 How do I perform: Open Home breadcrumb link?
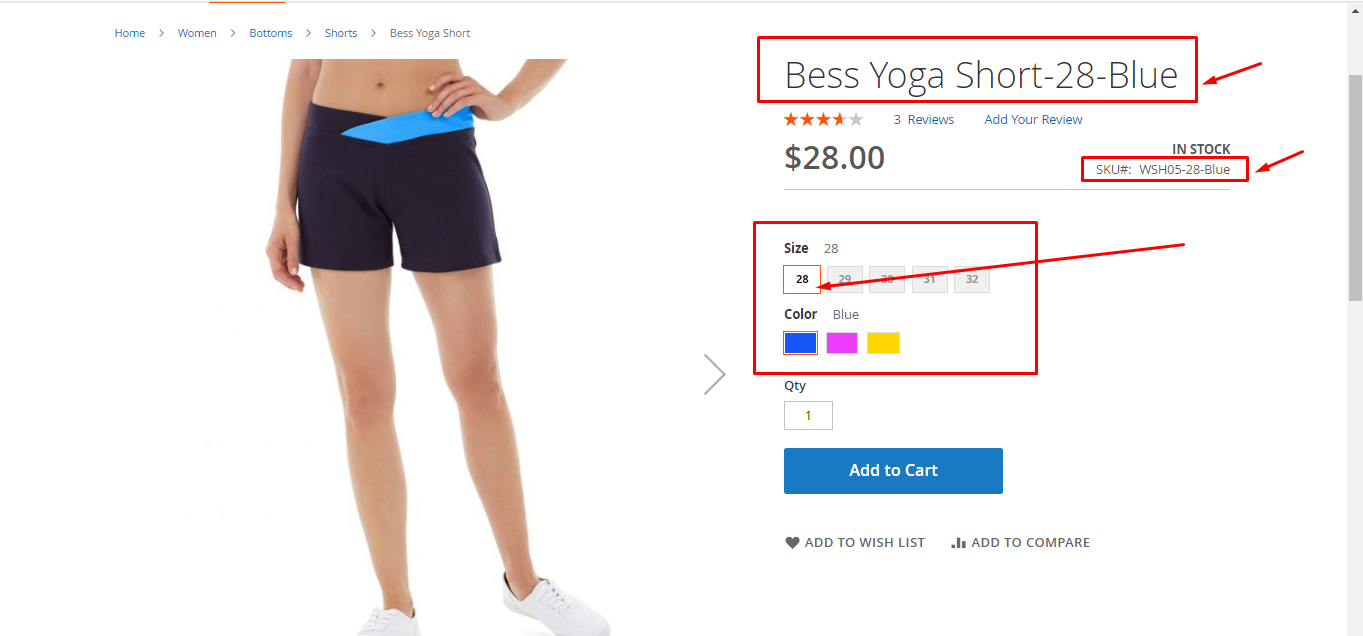130,33
